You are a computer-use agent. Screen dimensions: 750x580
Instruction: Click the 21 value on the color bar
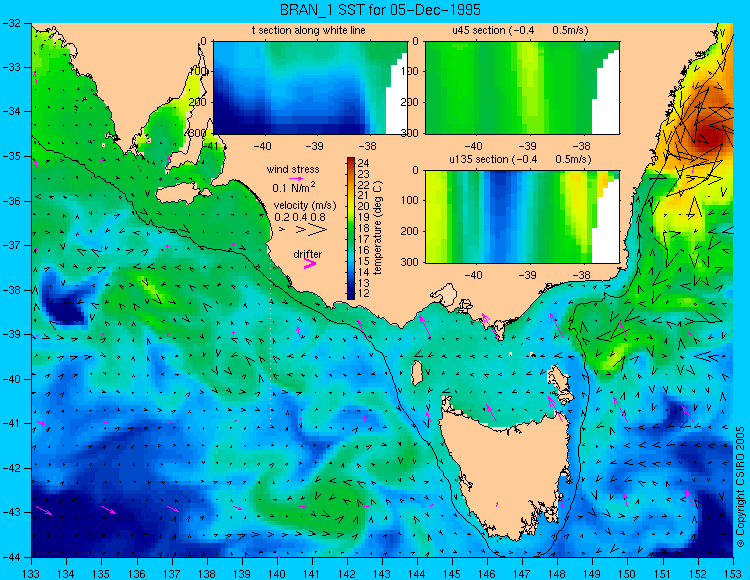coord(364,196)
